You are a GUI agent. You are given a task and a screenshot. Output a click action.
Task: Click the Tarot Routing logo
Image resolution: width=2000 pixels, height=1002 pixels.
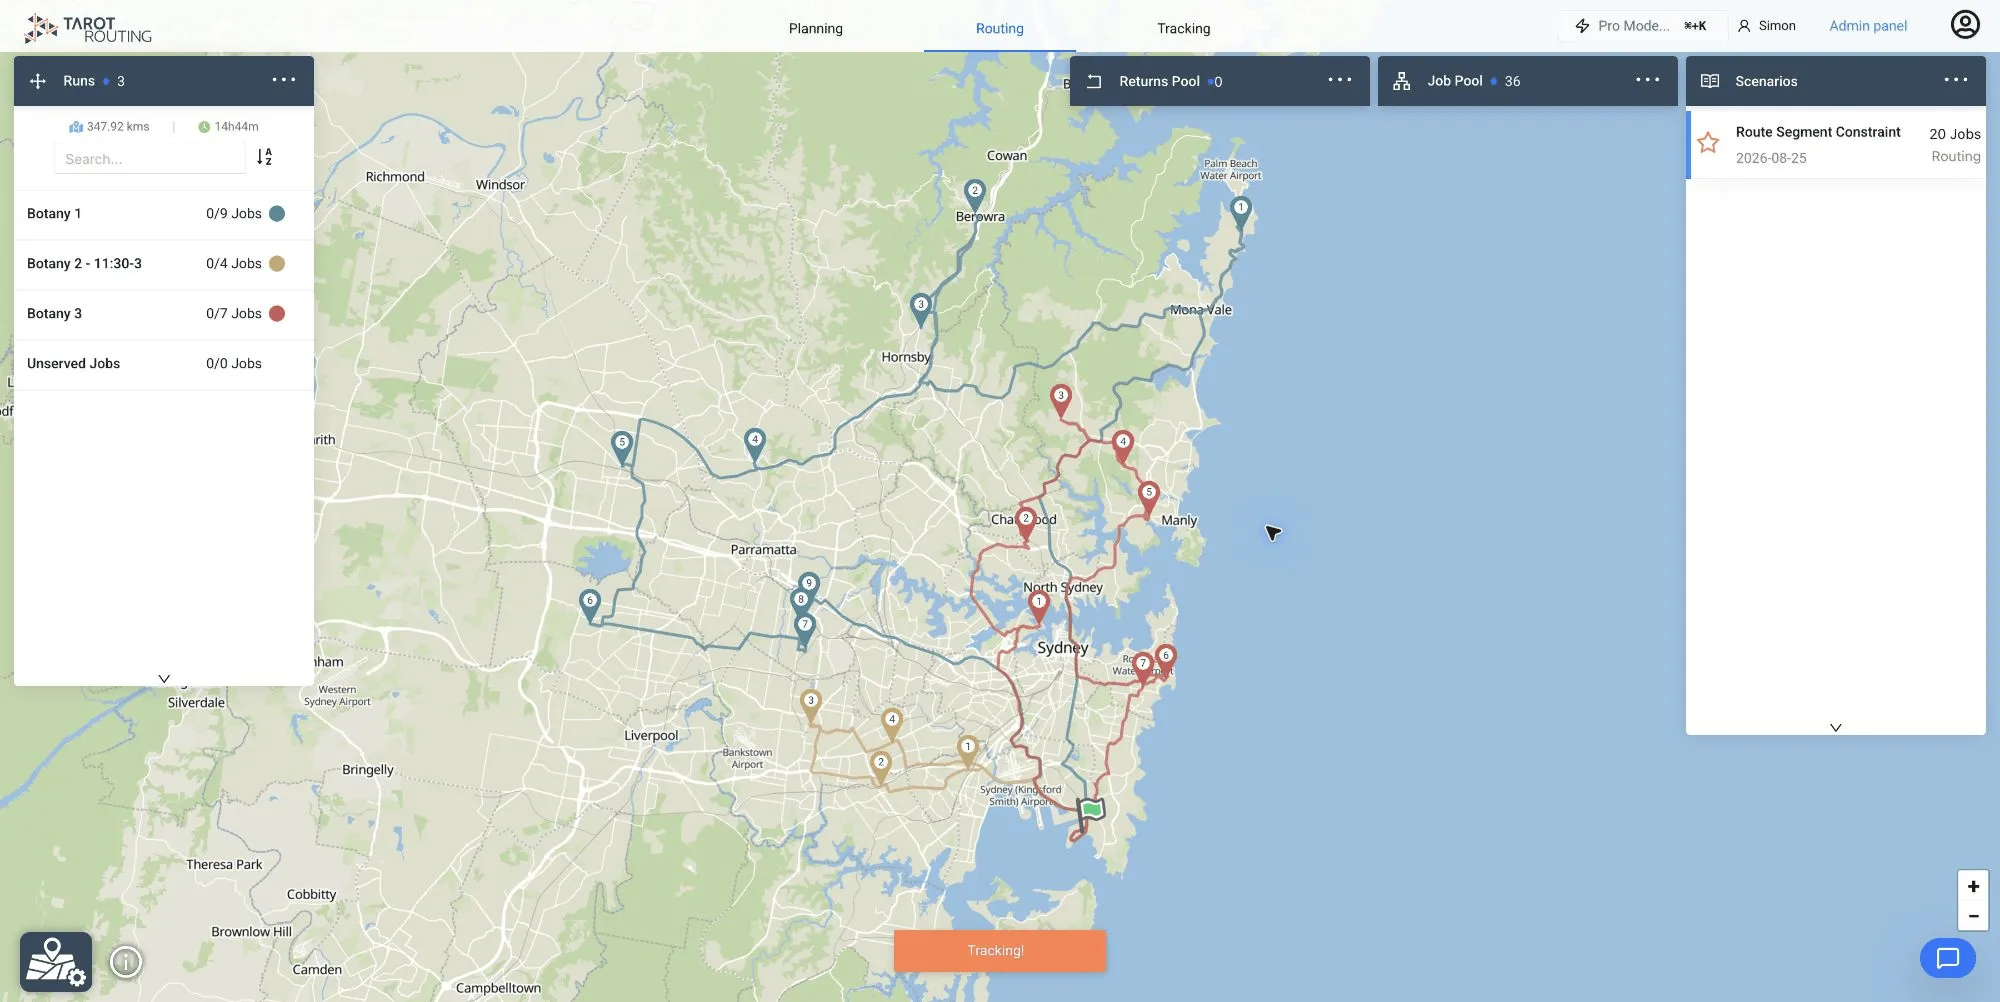[88, 29]
